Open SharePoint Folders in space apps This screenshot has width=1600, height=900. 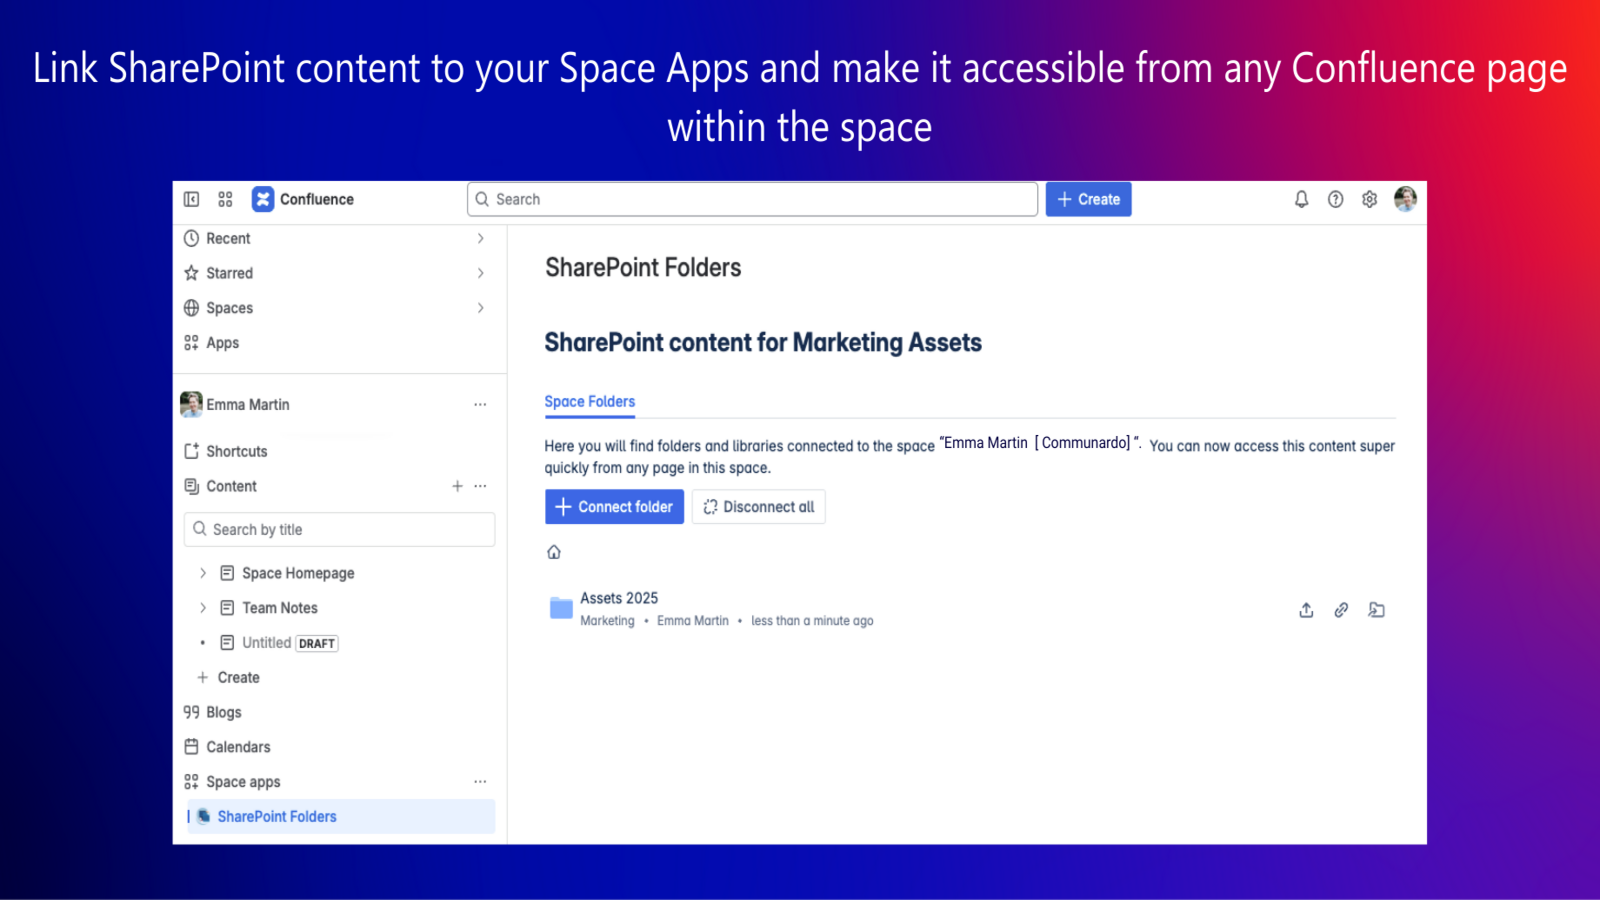point(277,816)
